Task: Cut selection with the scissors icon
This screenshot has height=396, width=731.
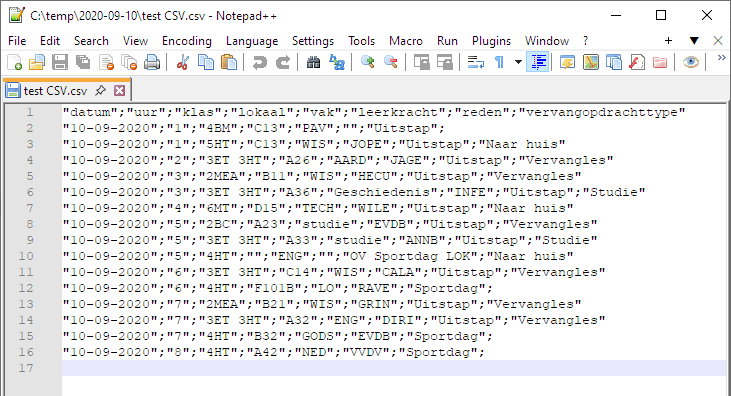Action: point(183,62)
